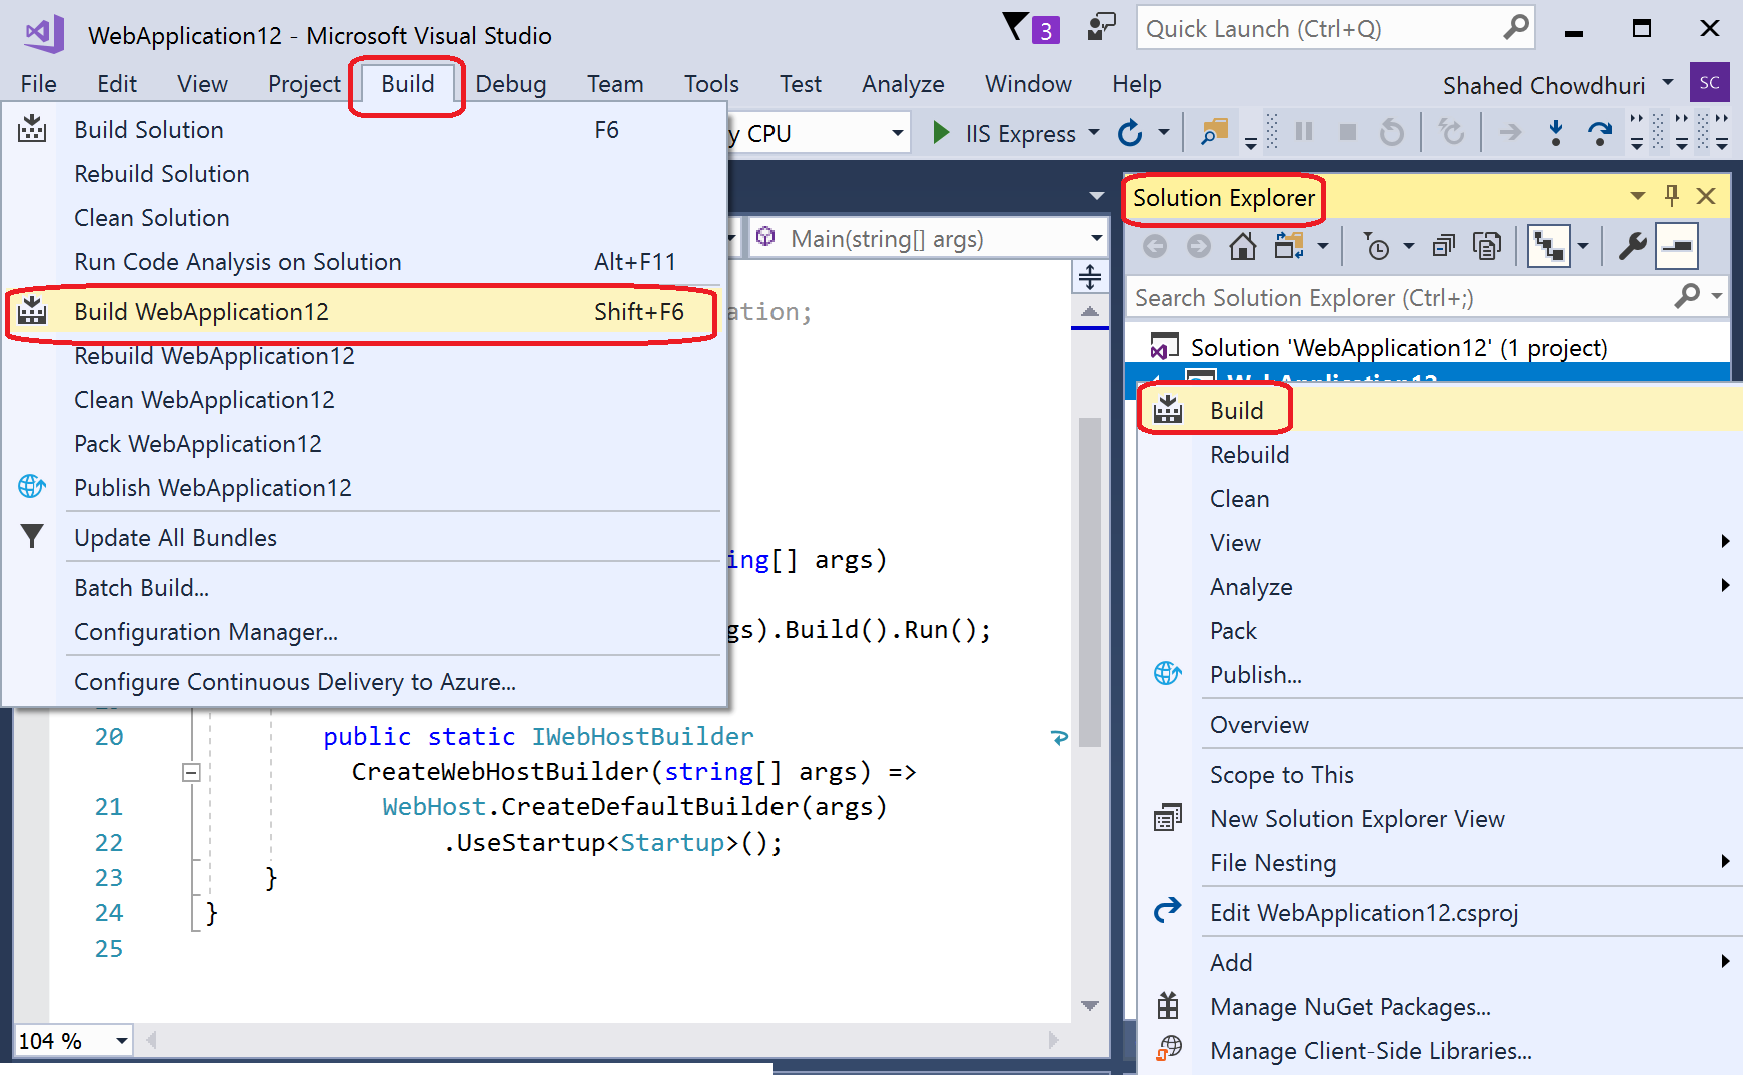Click the Send Feedback icon
Image resolution: width=1743 pixels, height=1075 pixels.
(x=1101, y=28)
